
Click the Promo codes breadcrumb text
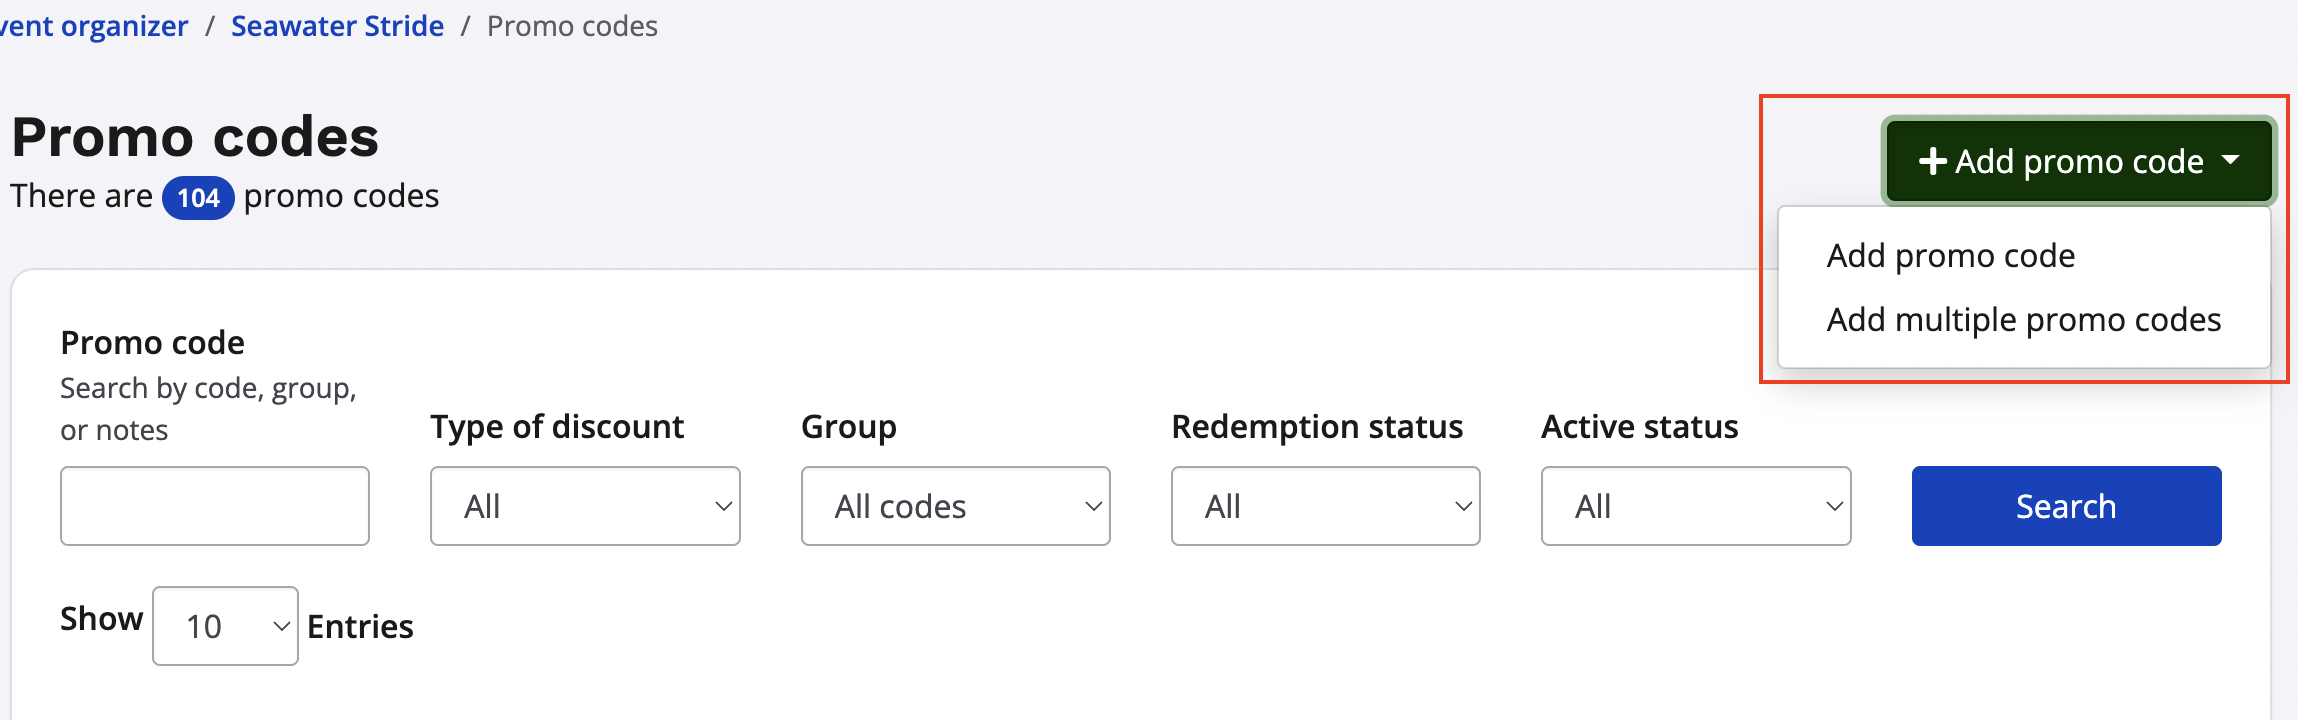[x=572, y=26]
